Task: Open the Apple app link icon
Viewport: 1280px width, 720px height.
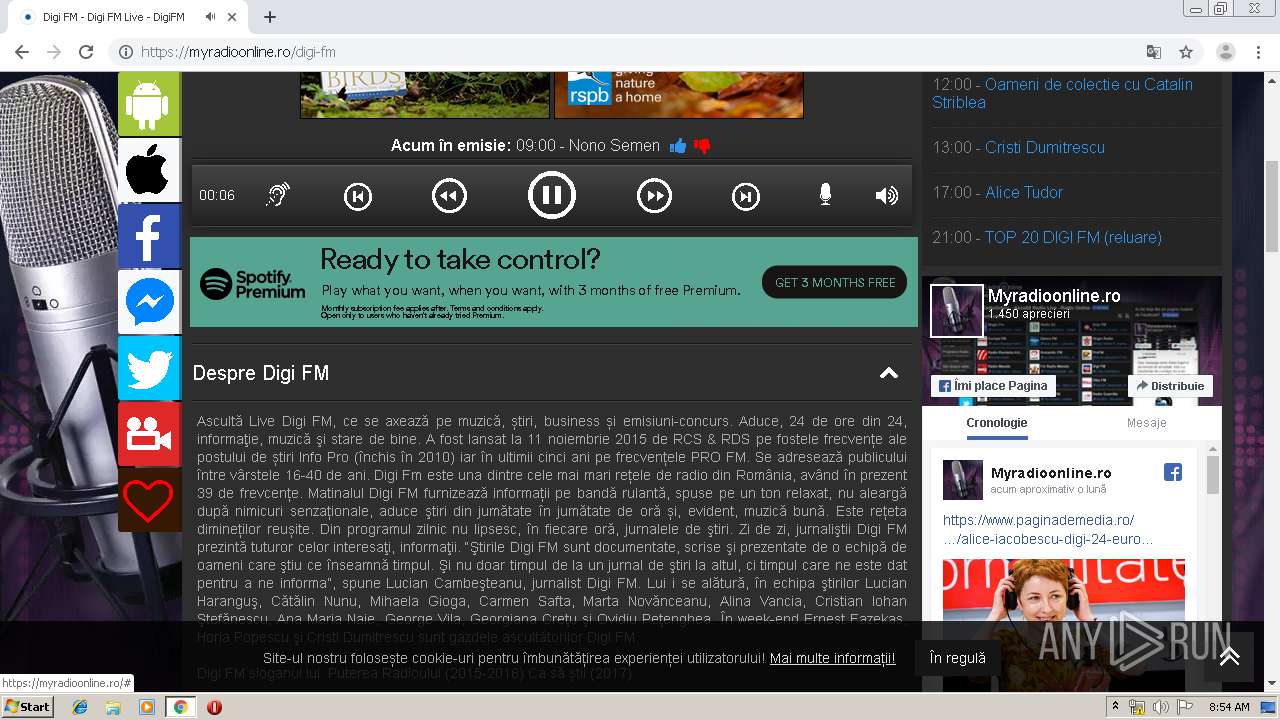Action: pyautogui.click(x=149, y=170)
